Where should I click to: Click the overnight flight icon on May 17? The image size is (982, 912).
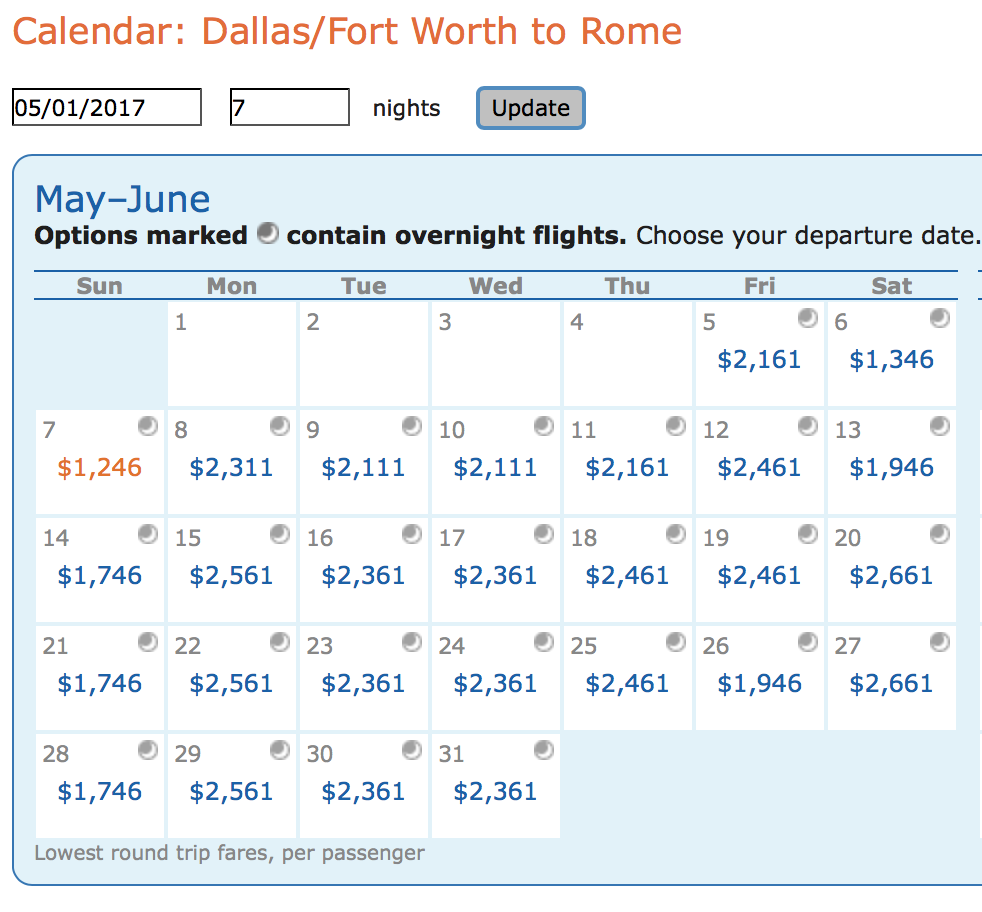click(x=544, y=534)
